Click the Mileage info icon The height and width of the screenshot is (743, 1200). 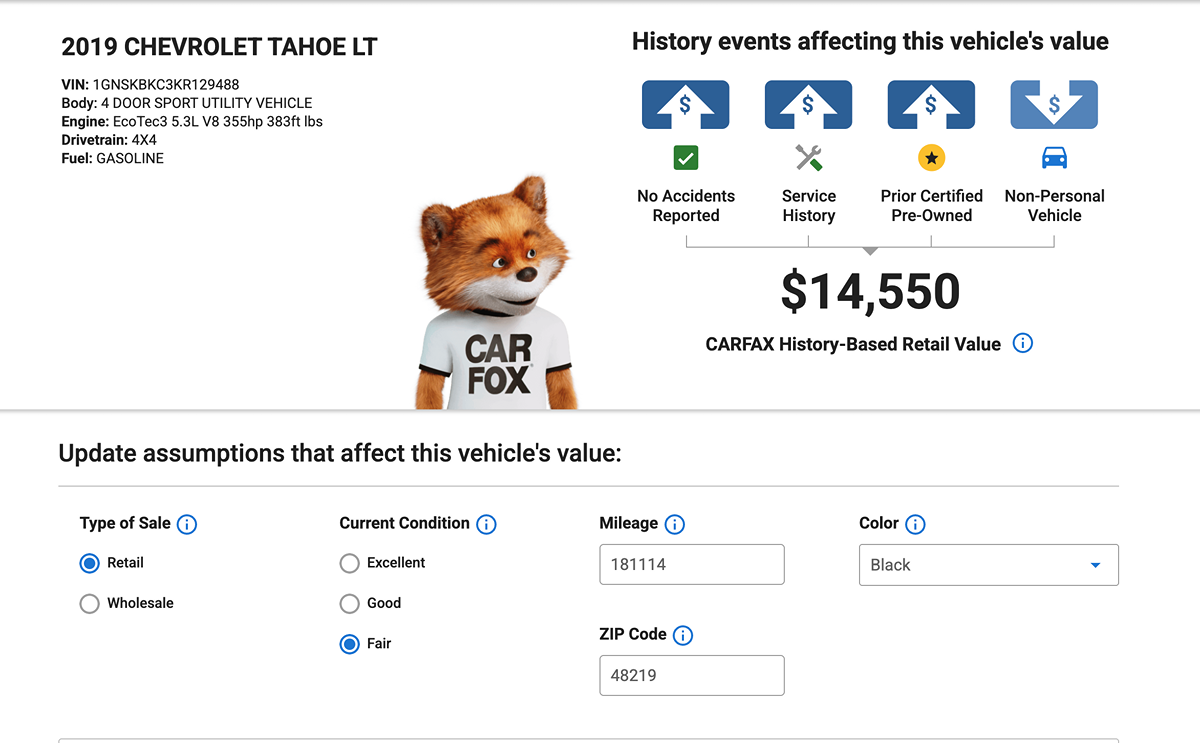pos(675,524)
